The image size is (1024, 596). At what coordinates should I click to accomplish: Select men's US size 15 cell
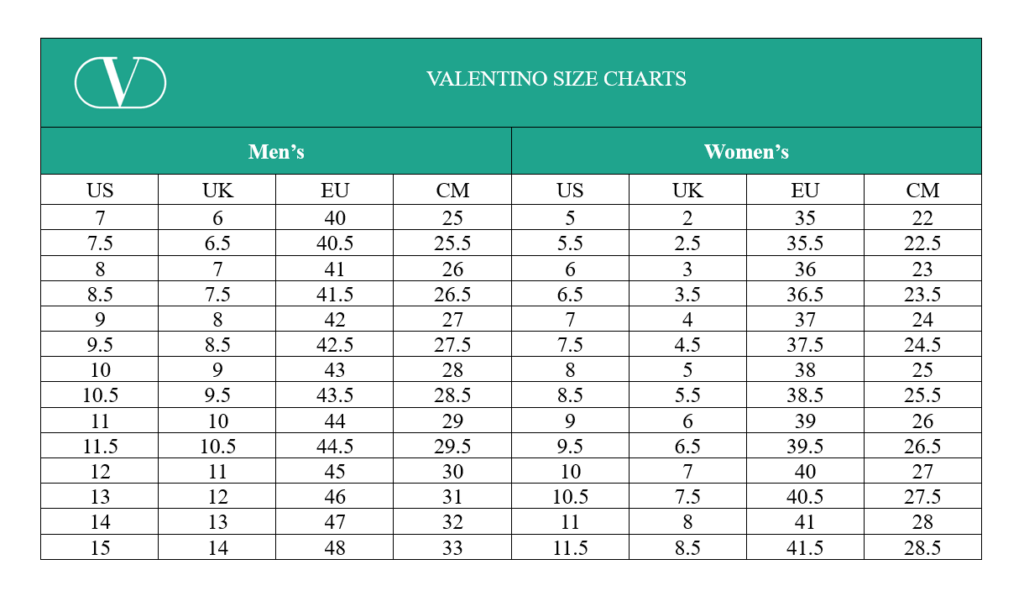[99, 547]
